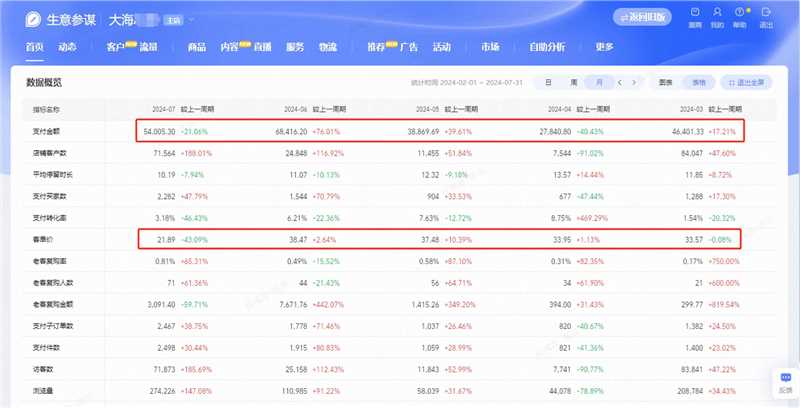Click the 2024-06 column header

coord(295,109)
